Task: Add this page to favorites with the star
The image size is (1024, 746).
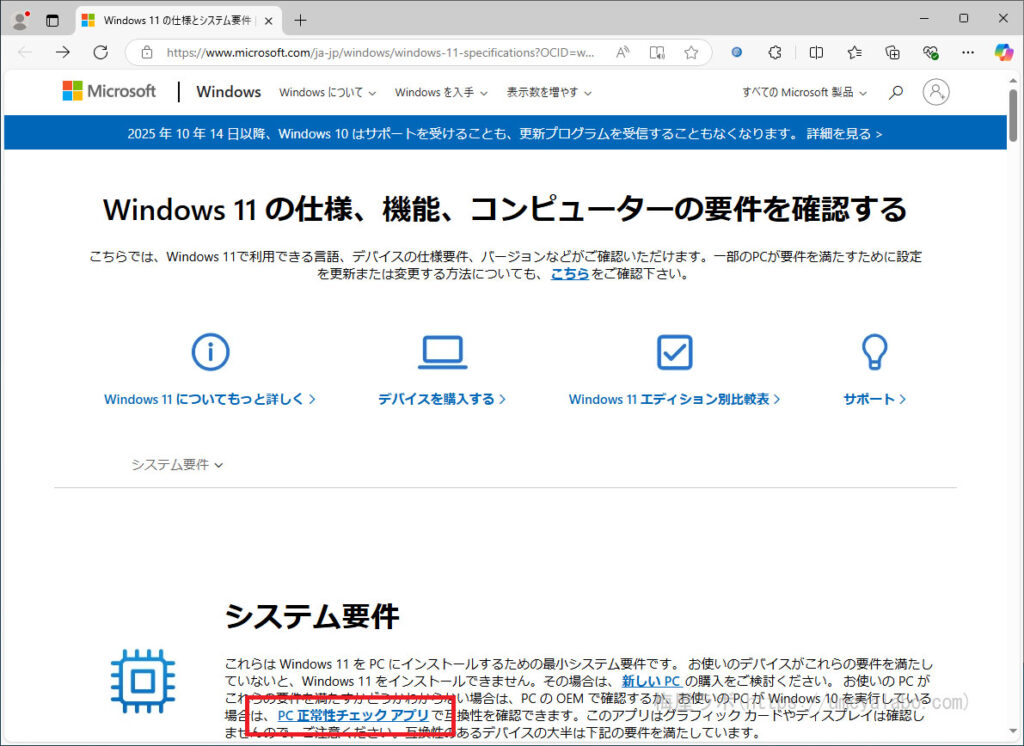Action: pos(691,52)
